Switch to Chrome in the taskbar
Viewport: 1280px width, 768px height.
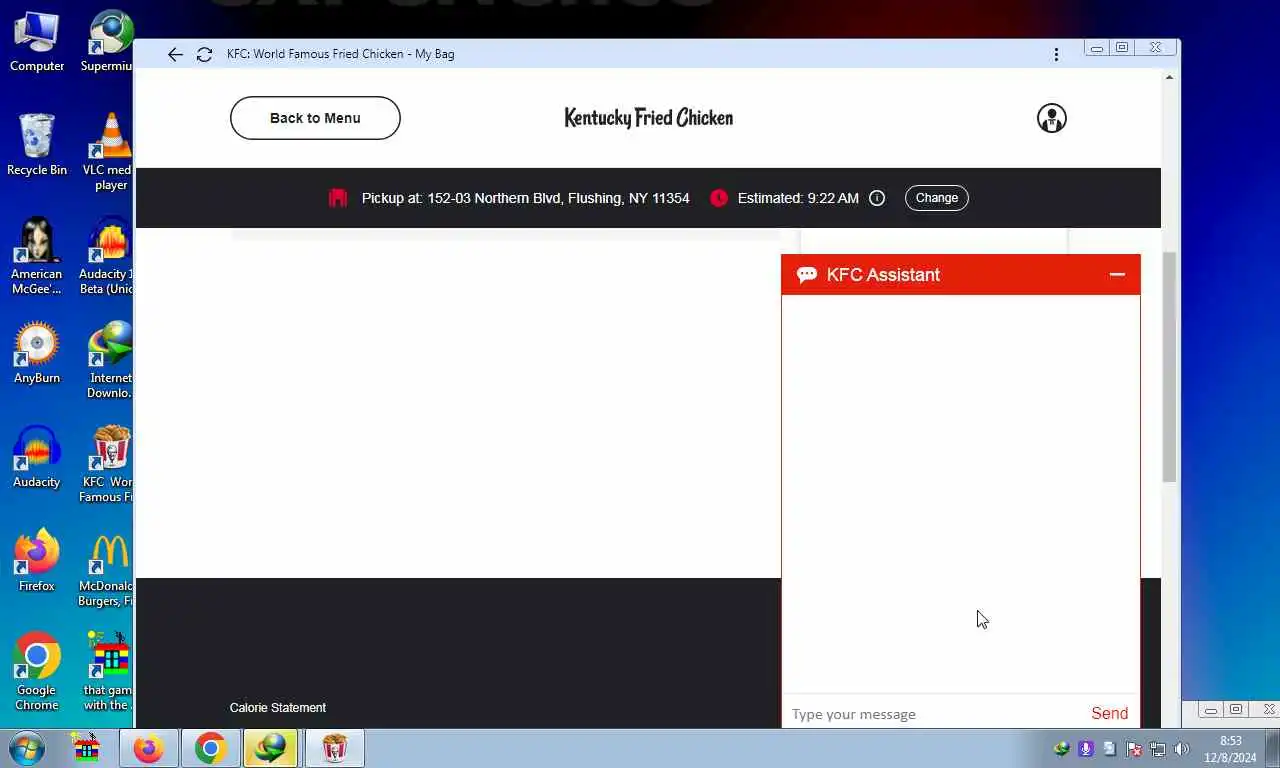tap(211, 748)
